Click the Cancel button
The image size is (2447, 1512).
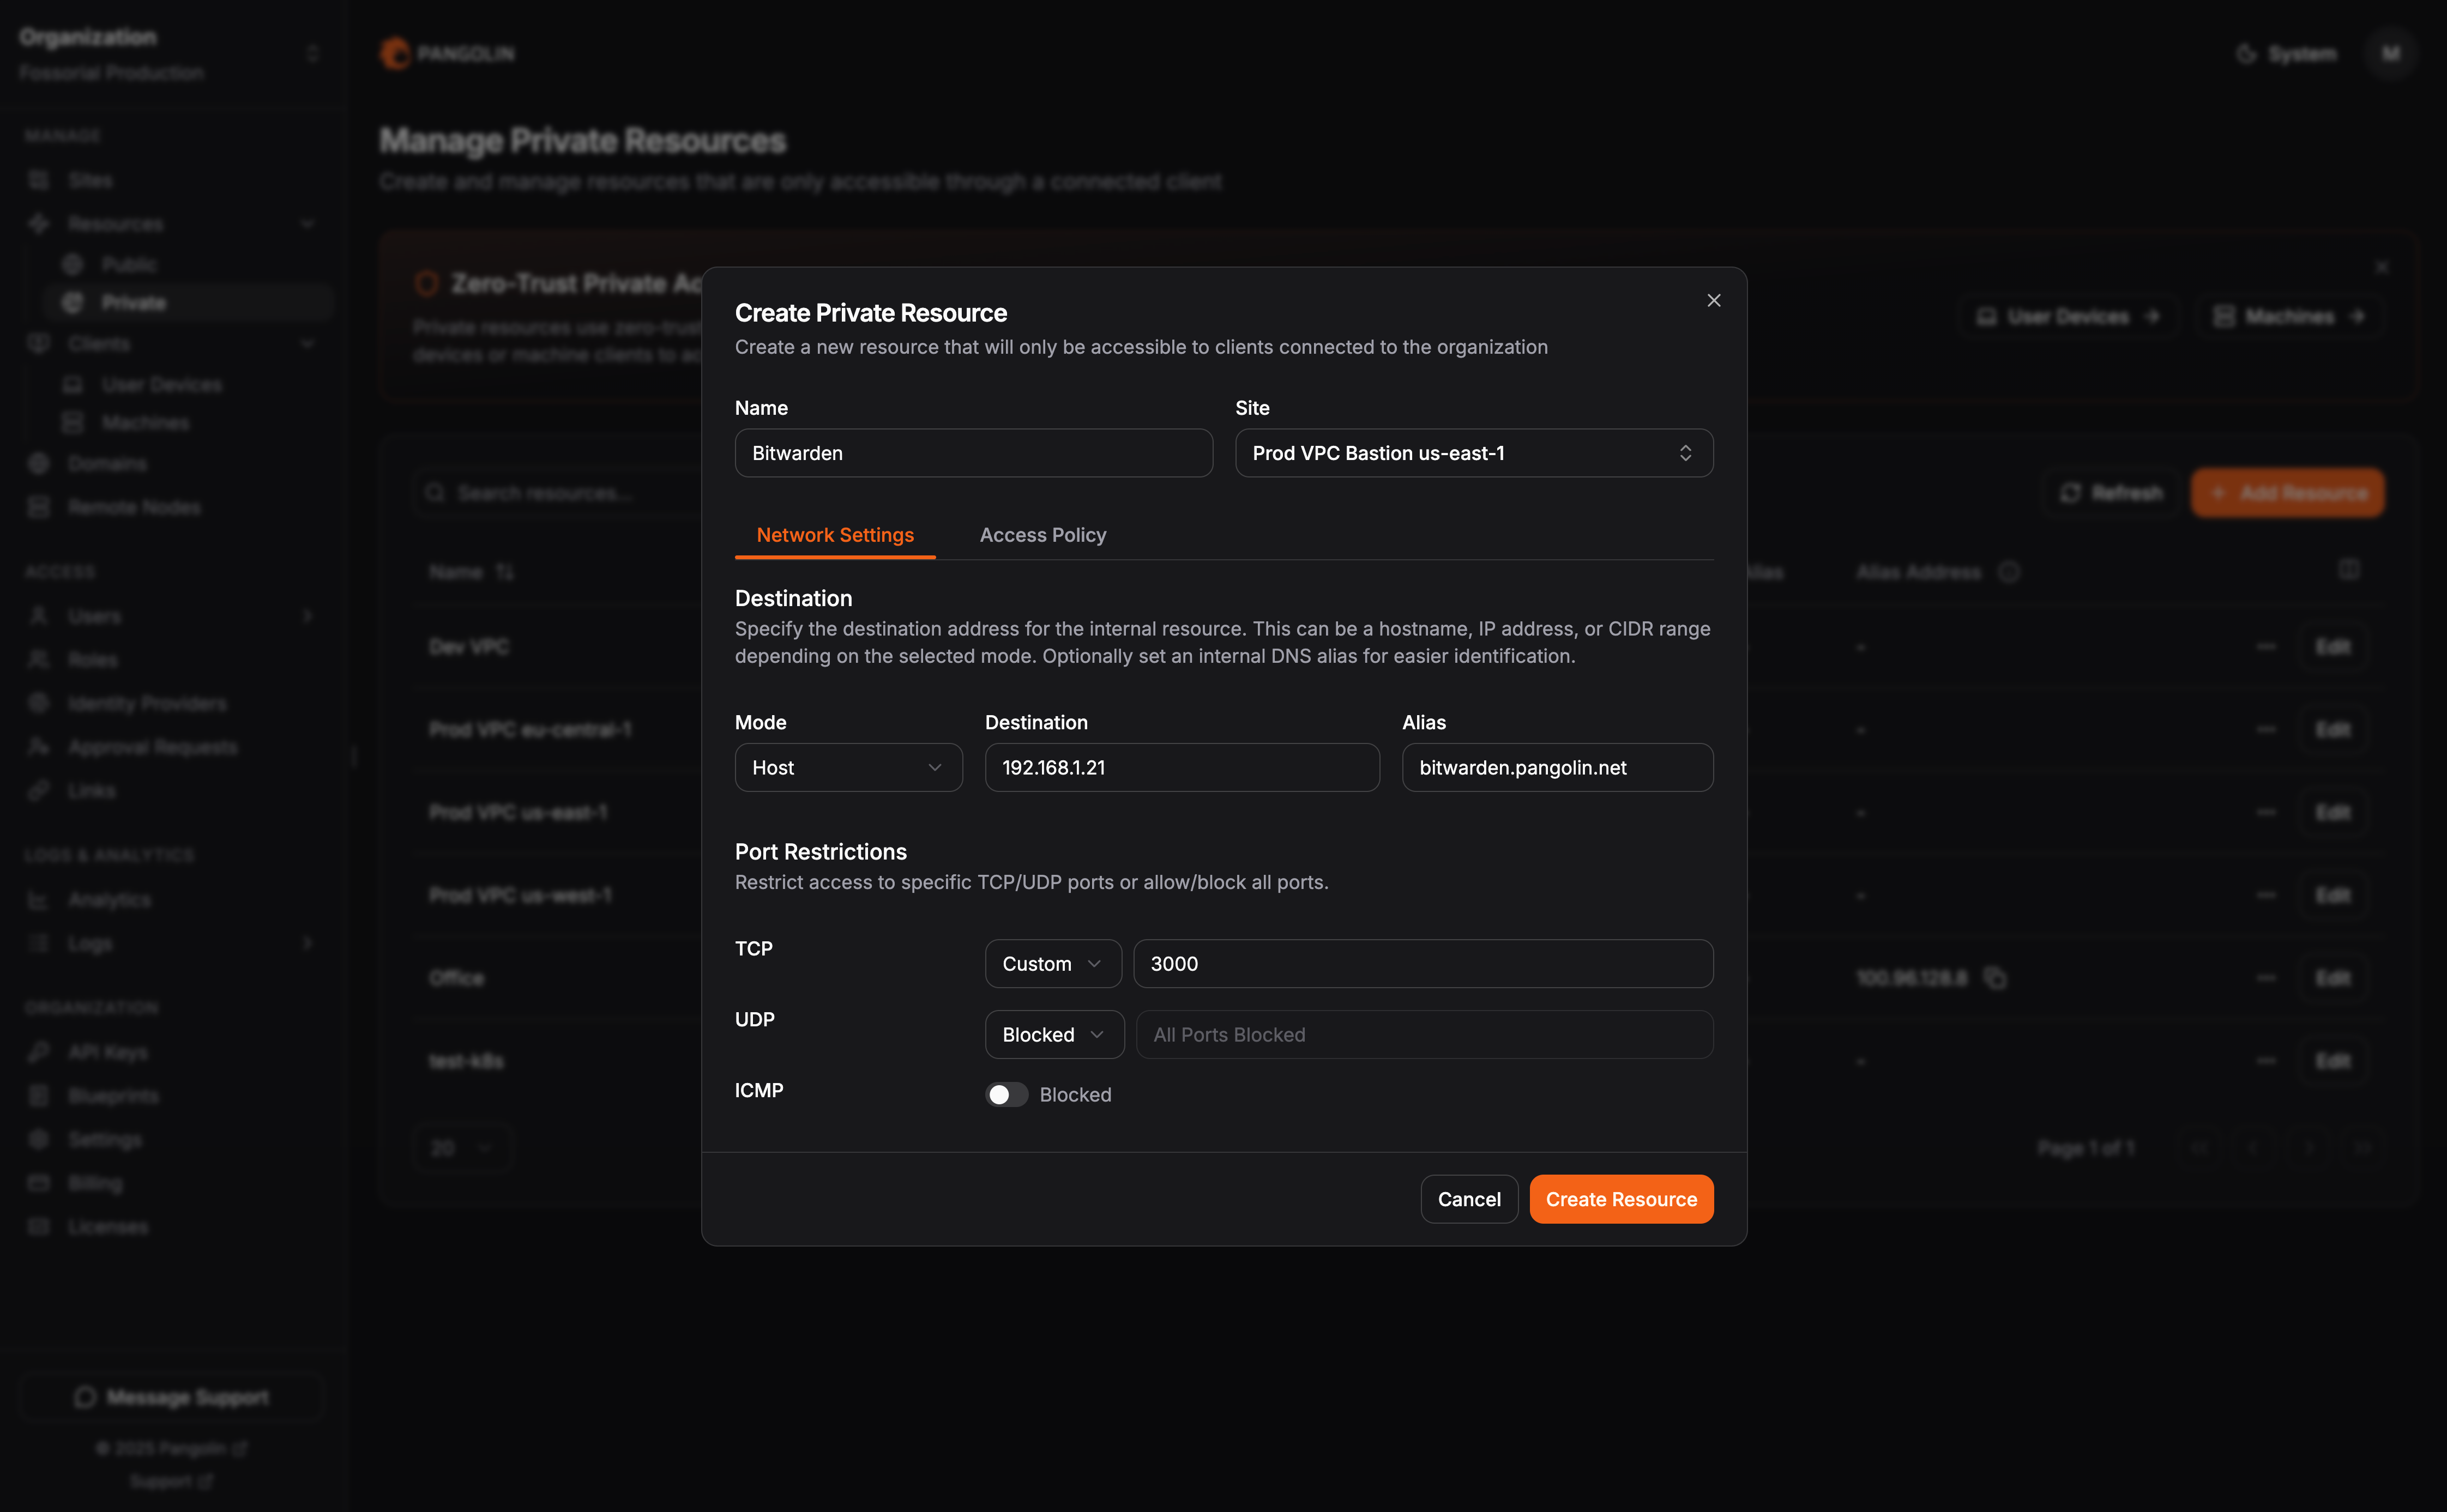(x=1468, y=1199)
